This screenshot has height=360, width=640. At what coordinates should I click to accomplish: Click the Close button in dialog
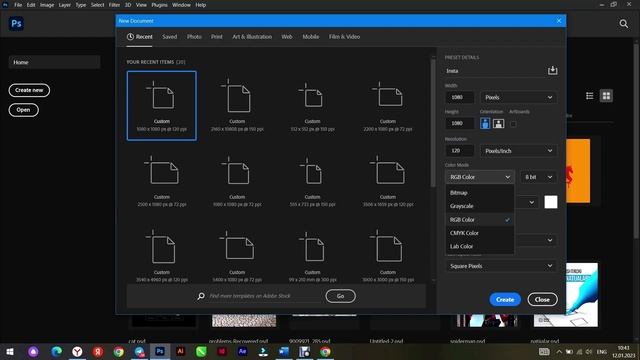tap(542, 300)
